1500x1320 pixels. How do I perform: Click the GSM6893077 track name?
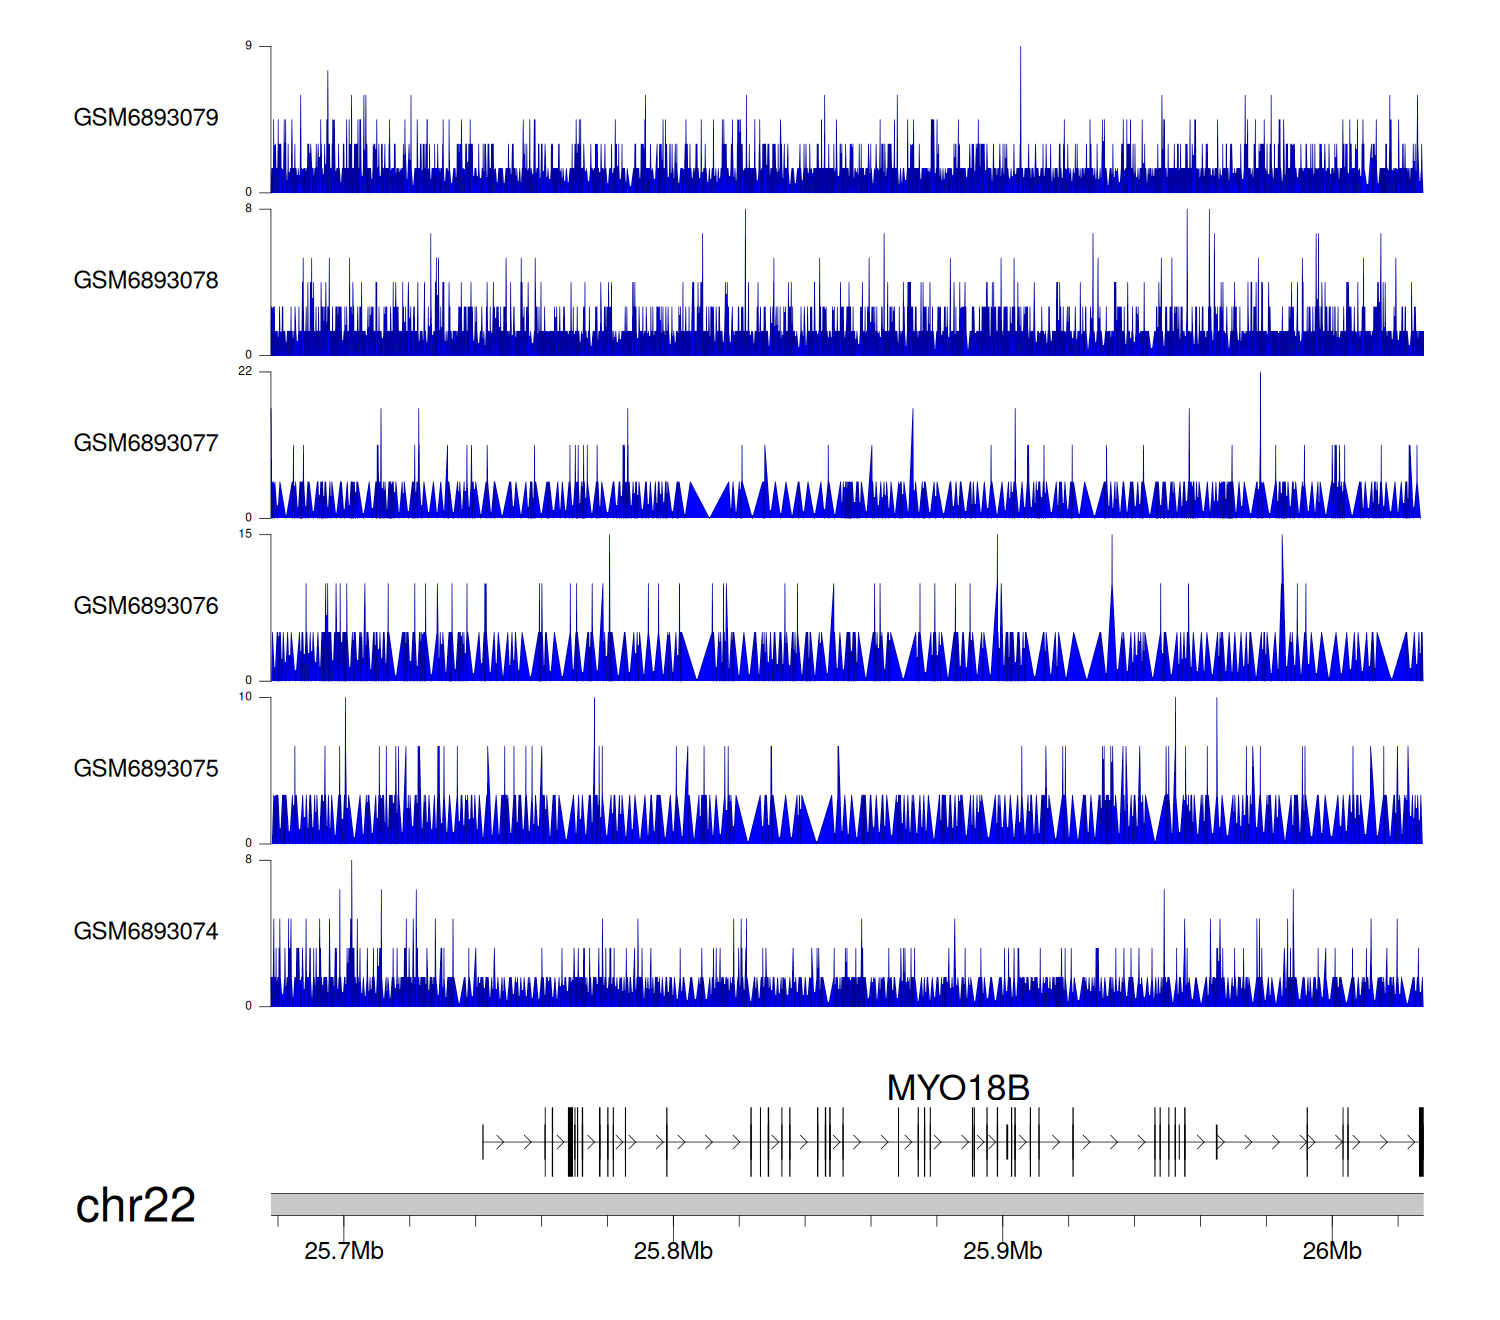(146, 444)
